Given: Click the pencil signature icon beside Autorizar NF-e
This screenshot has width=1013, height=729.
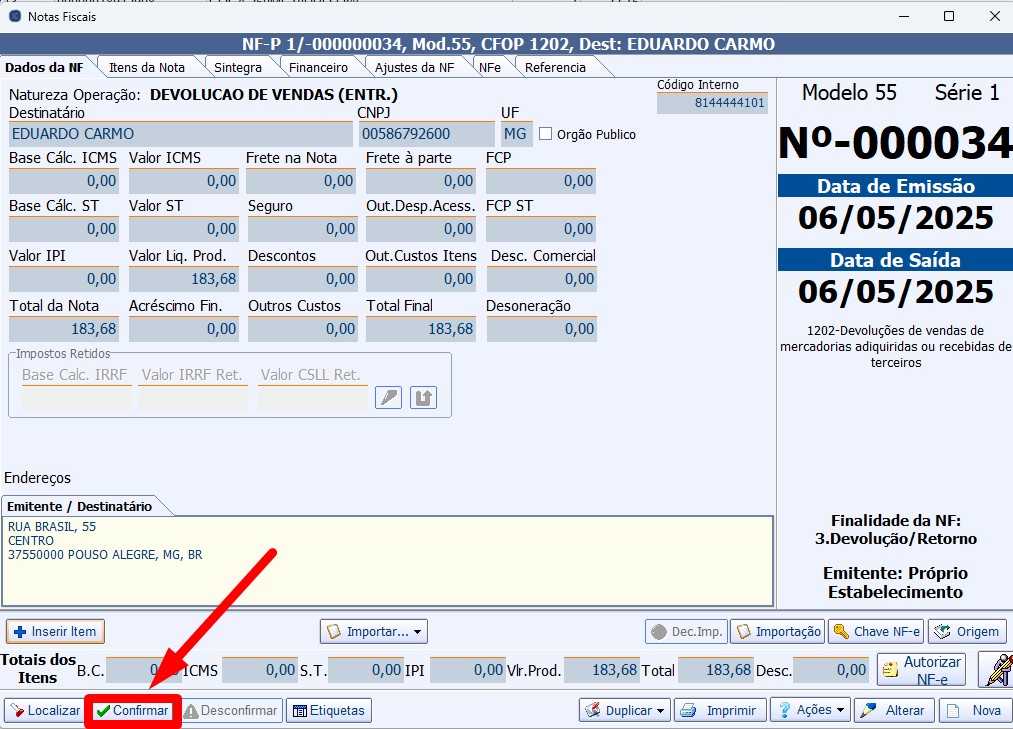Looking at the screenshot, I should (995, 670).
